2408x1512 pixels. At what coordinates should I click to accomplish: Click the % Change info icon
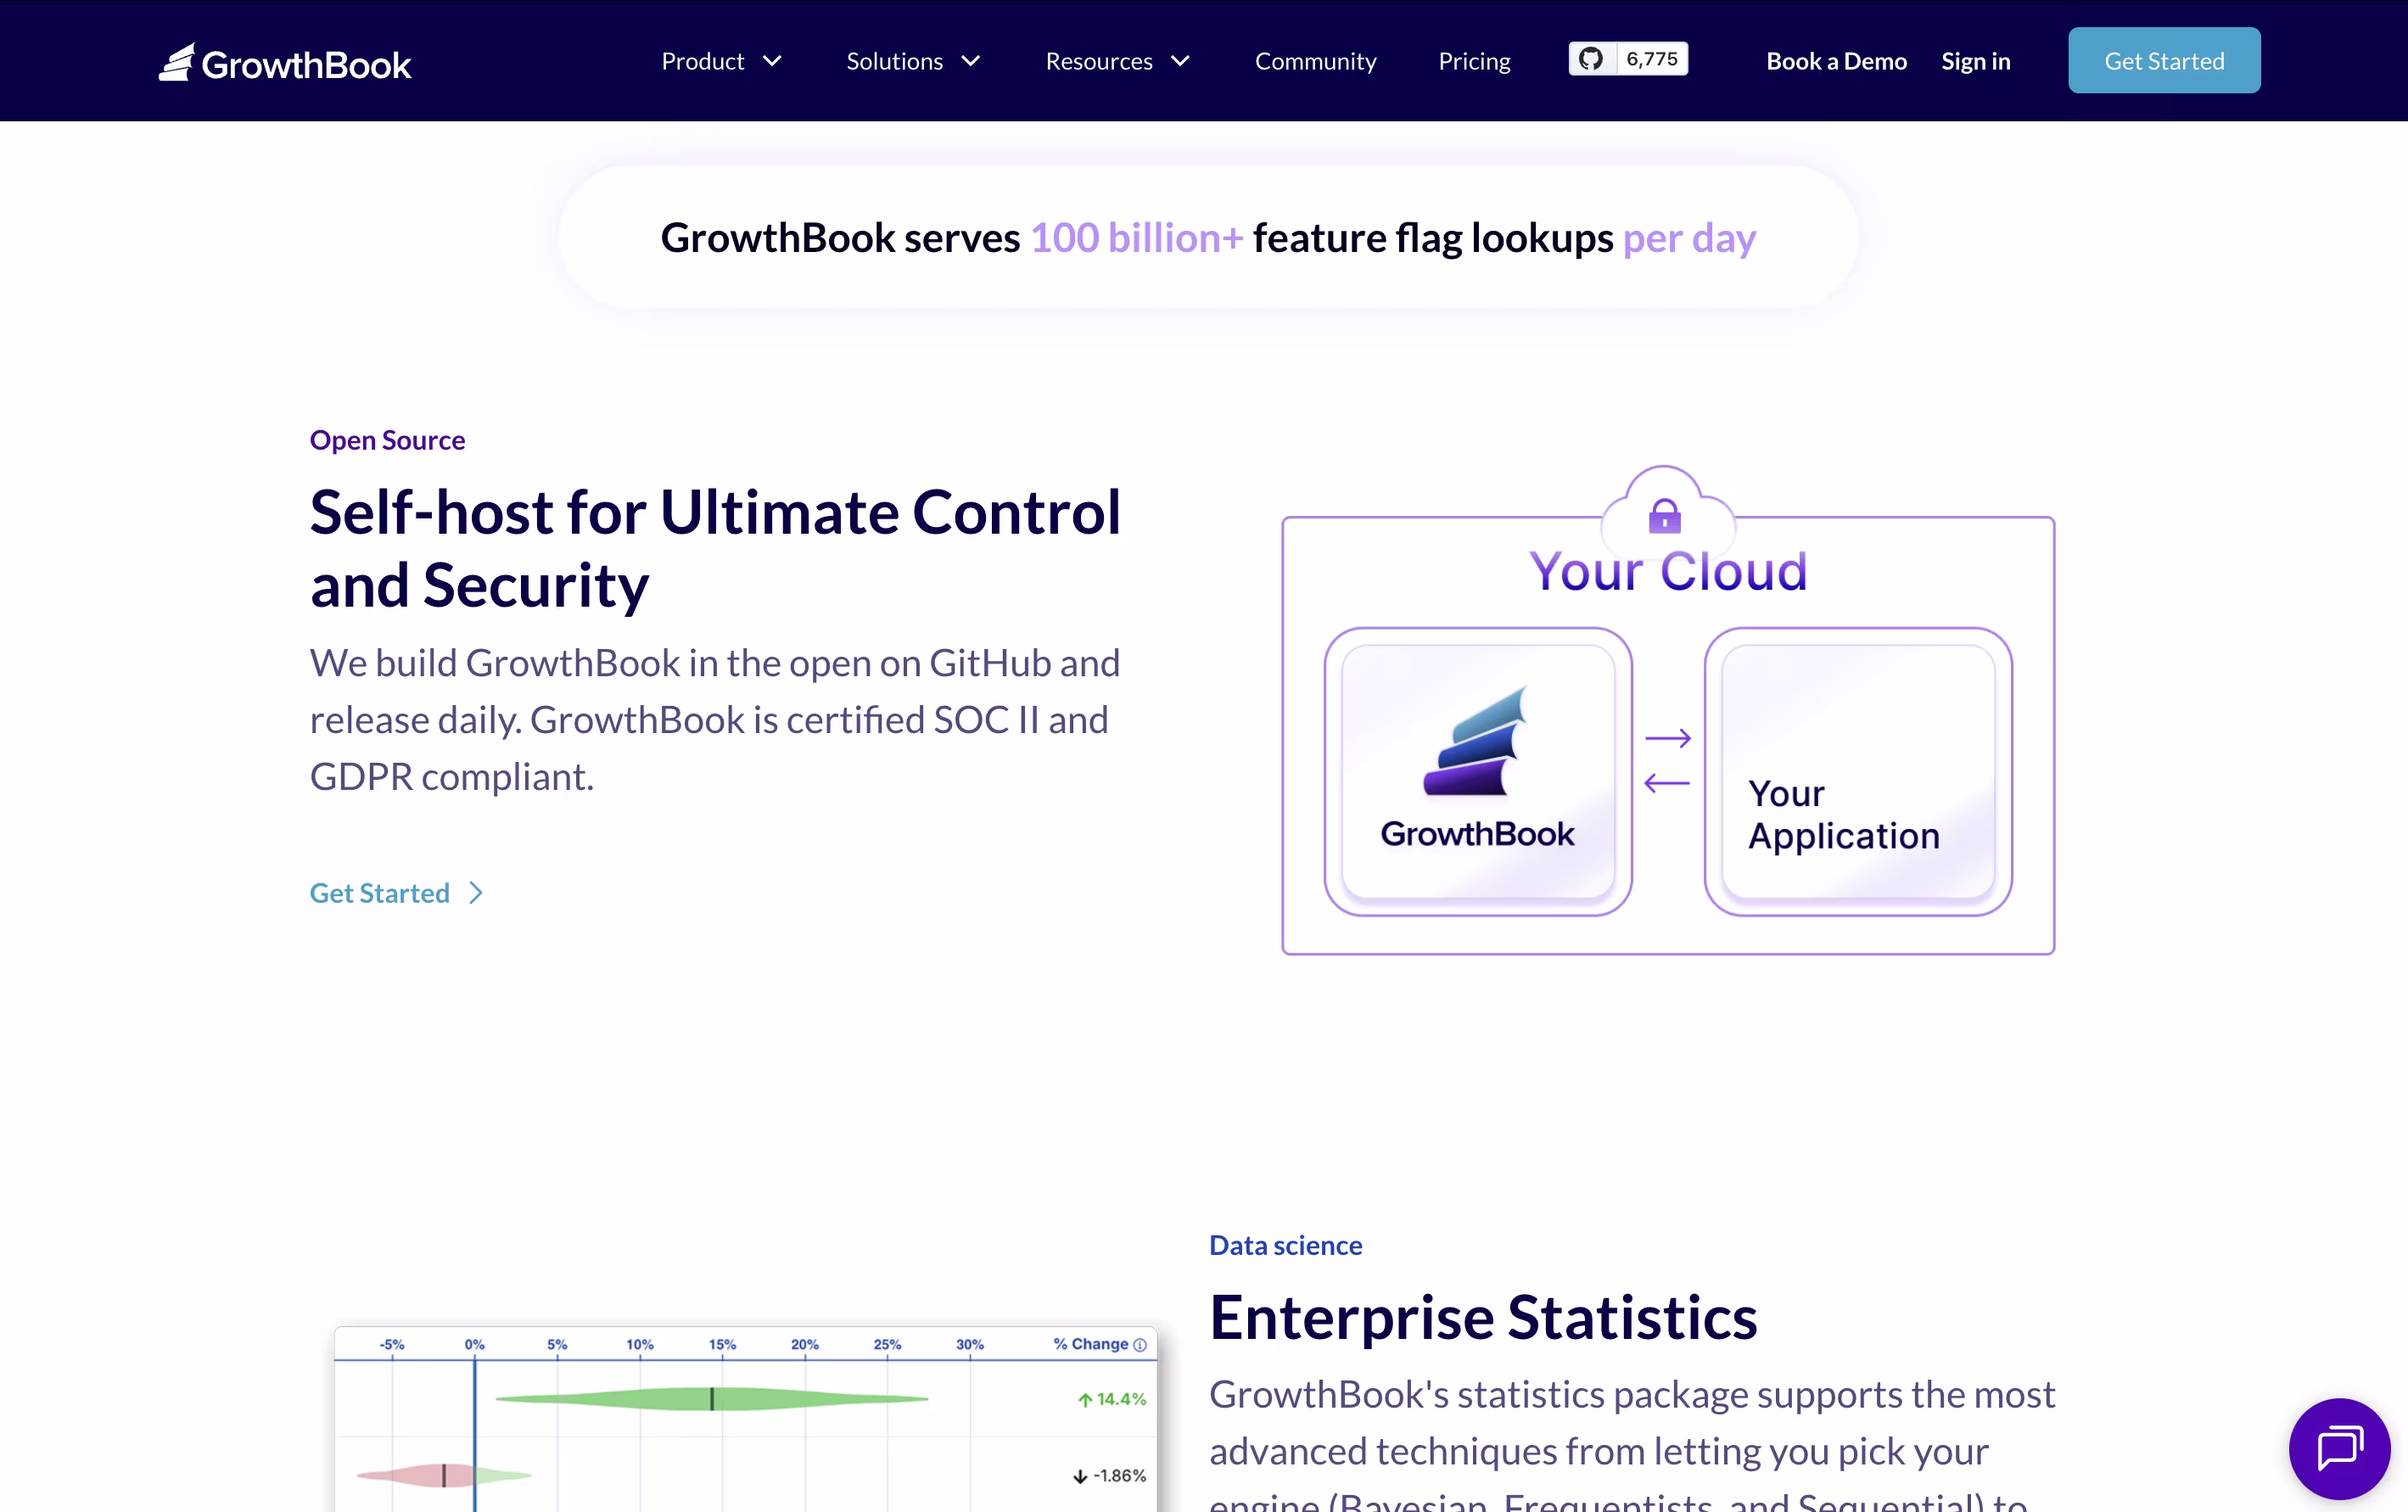tap(1140, 1345)
